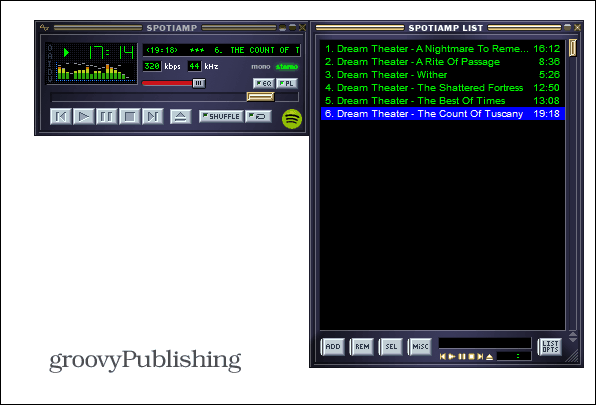Click the playlist info display field
Image resolution: width=596 pixels, height=405 pixels.
tap(485, 343)
